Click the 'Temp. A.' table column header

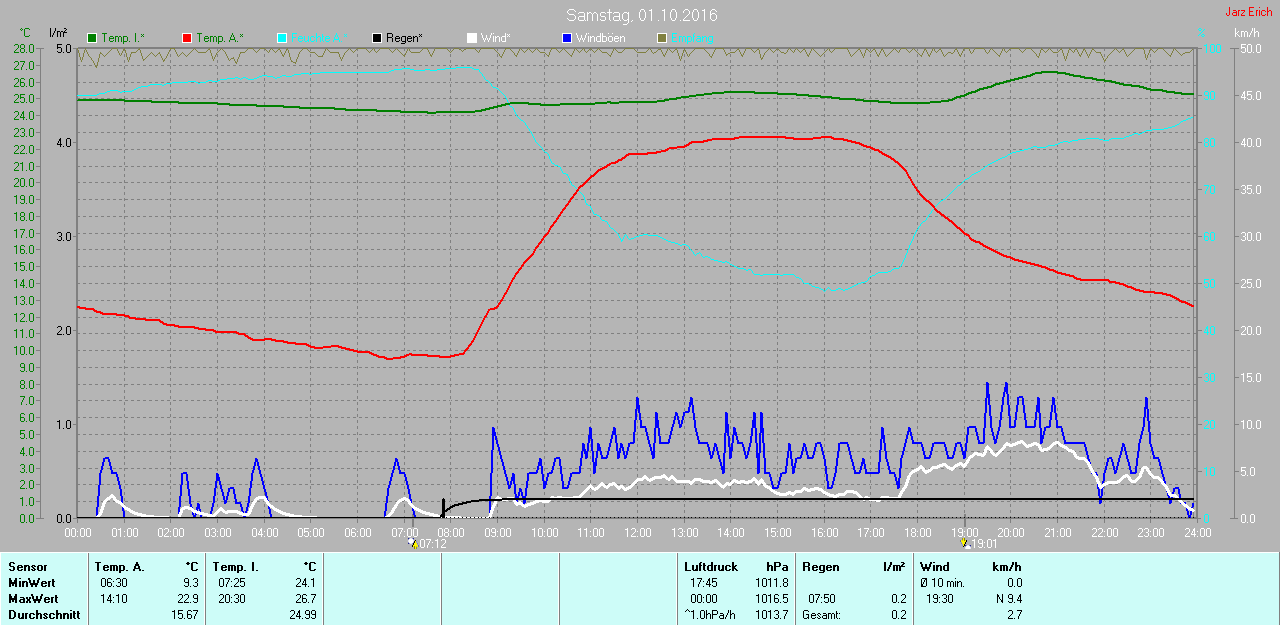coord(120,567)
